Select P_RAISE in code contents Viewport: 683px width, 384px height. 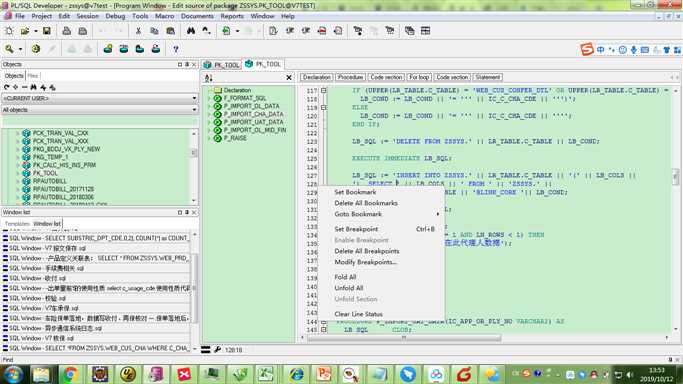235,138
